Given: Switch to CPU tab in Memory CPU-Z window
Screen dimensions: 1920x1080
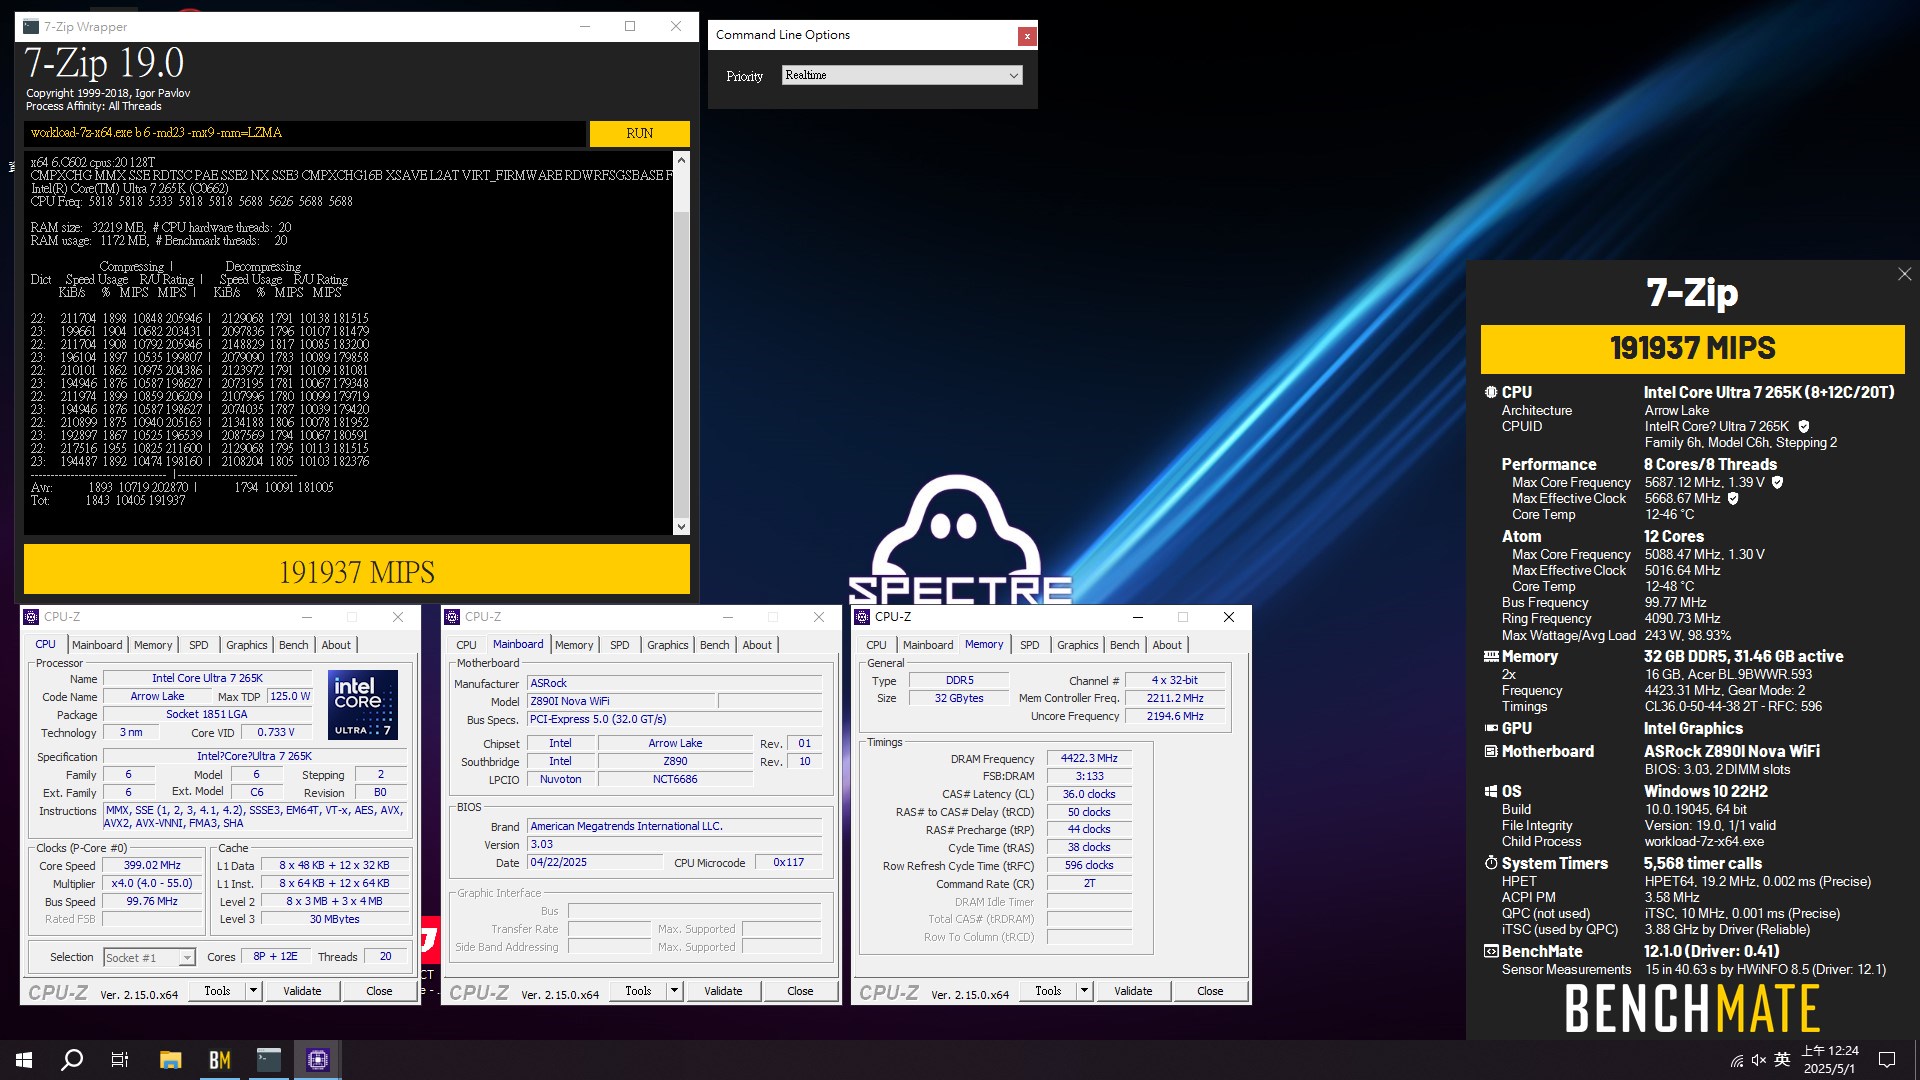Looking at the screenshot, I should pyautogui.click(x=876, y=646).
